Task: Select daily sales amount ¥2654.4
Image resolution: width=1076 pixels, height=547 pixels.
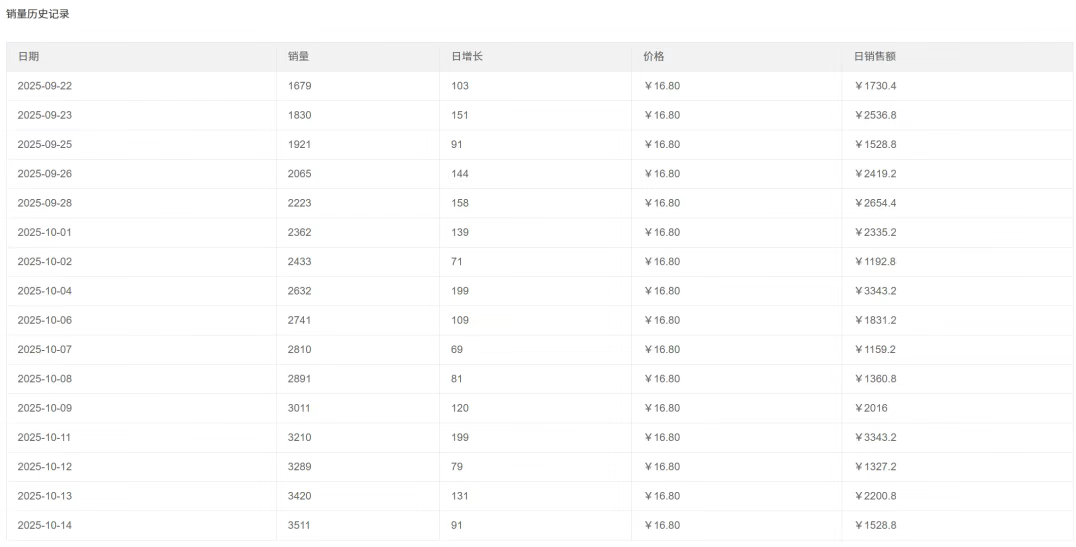Action: [x=875, y=203]
